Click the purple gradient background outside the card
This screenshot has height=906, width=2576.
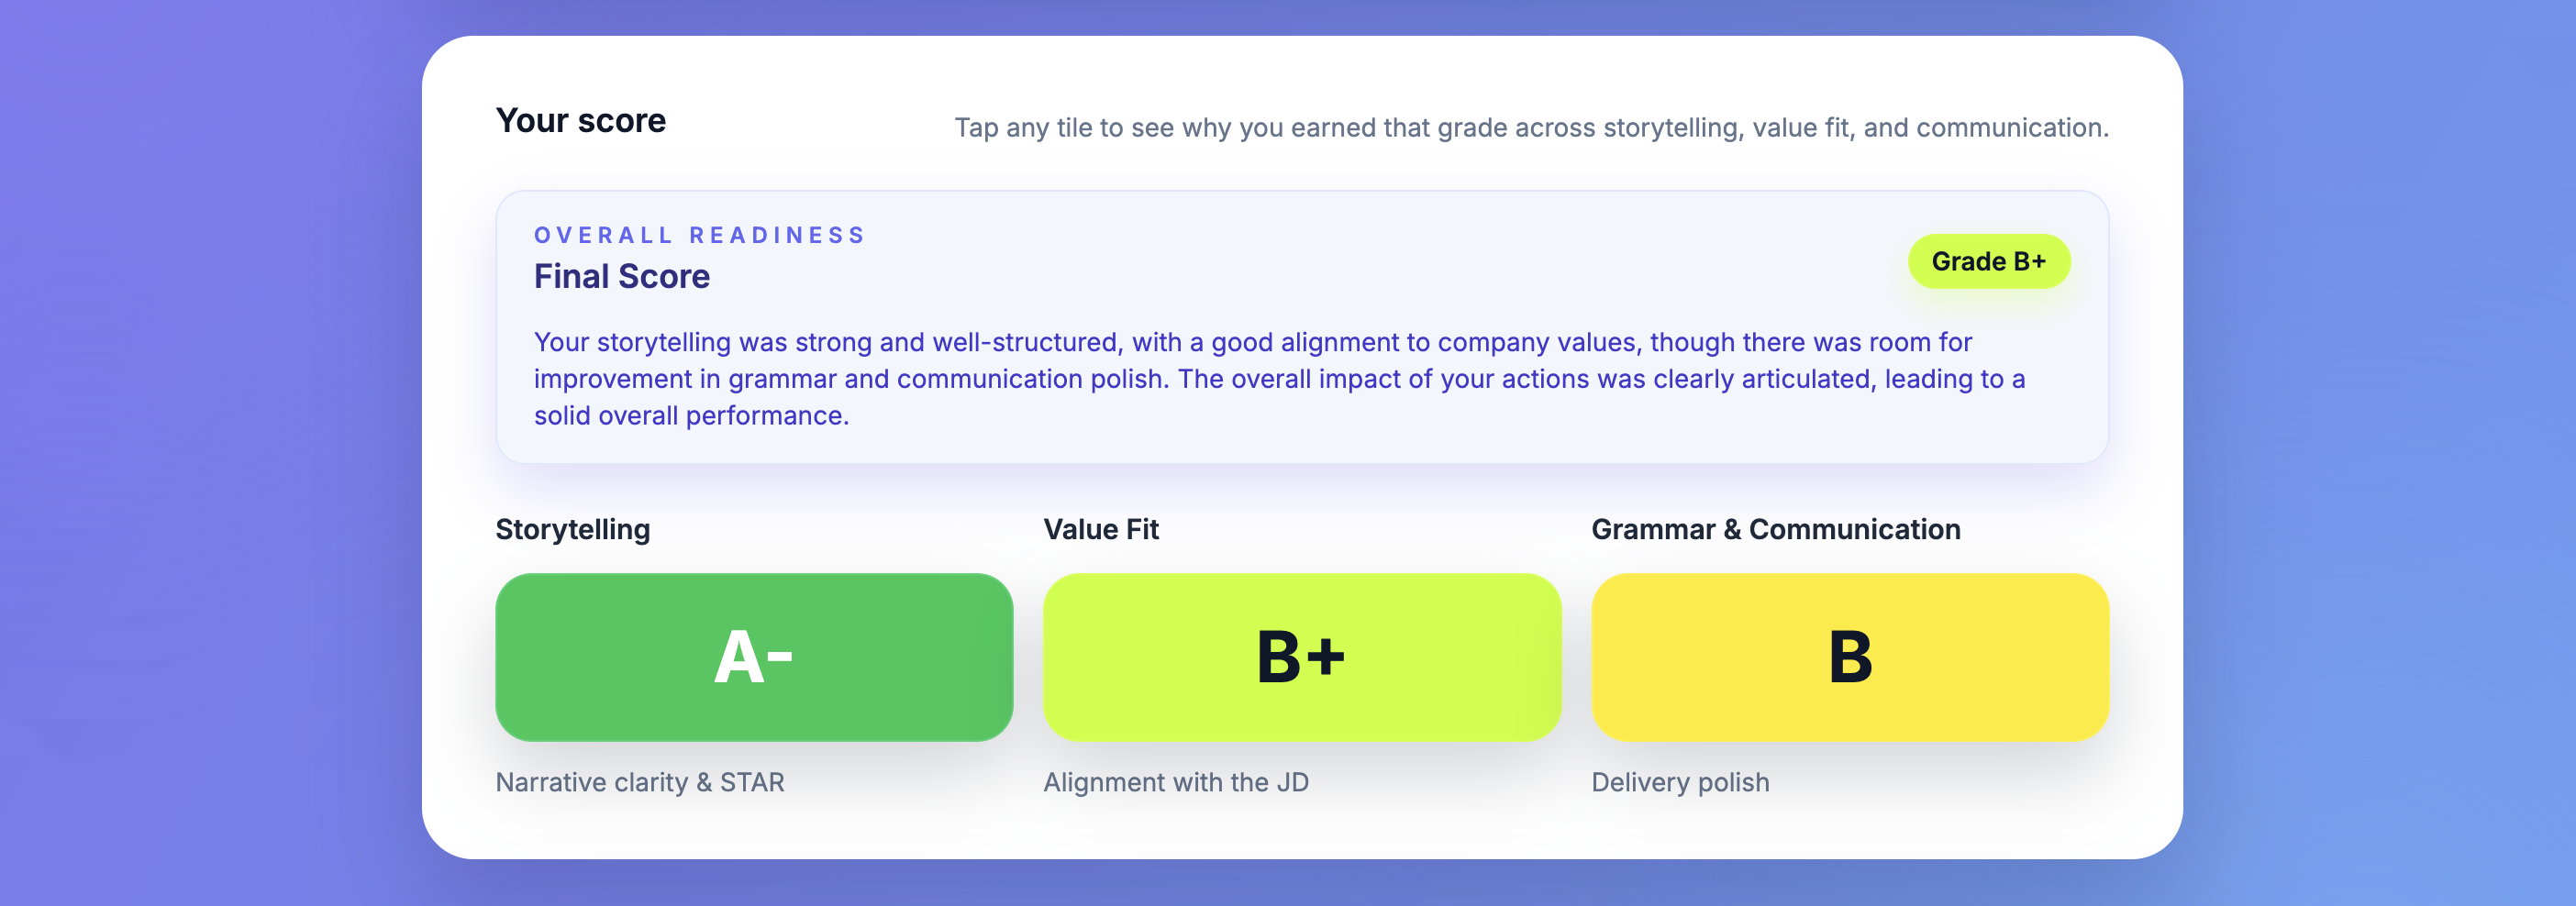pyautogui.click(x=200, y=450)
